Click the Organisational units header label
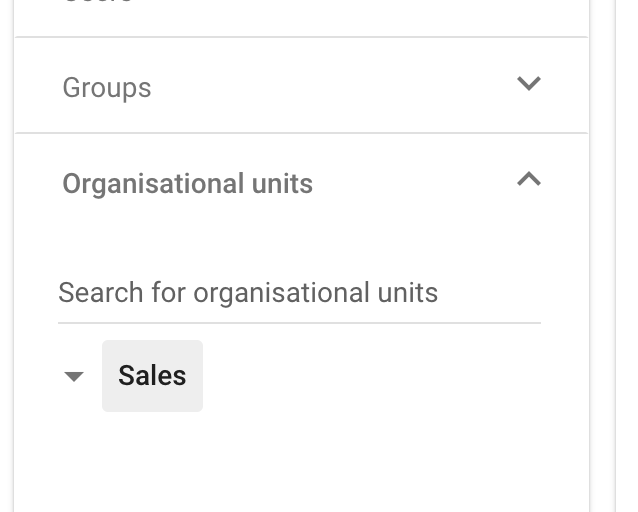The image size is (638, 512). pos(187,184)
